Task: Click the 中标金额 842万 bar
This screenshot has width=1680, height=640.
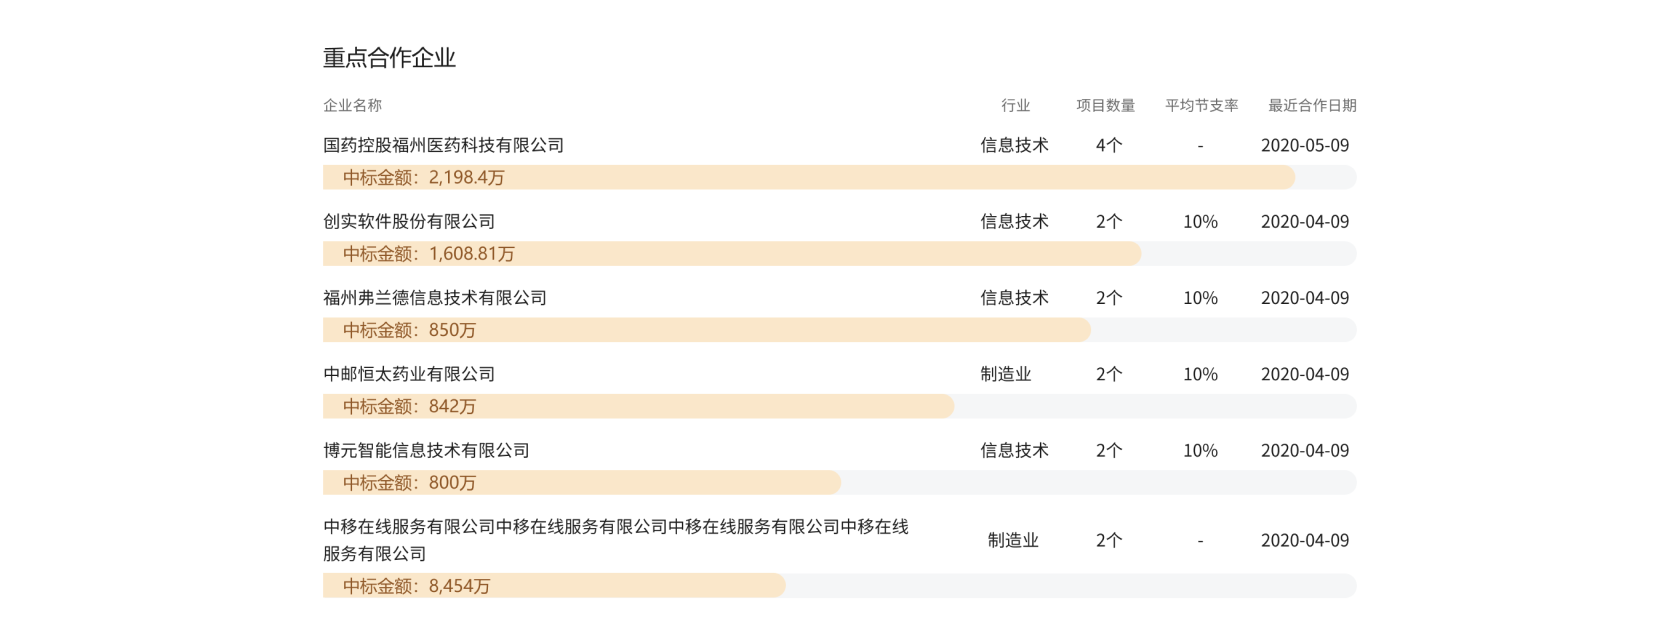Action: (839, 406)
